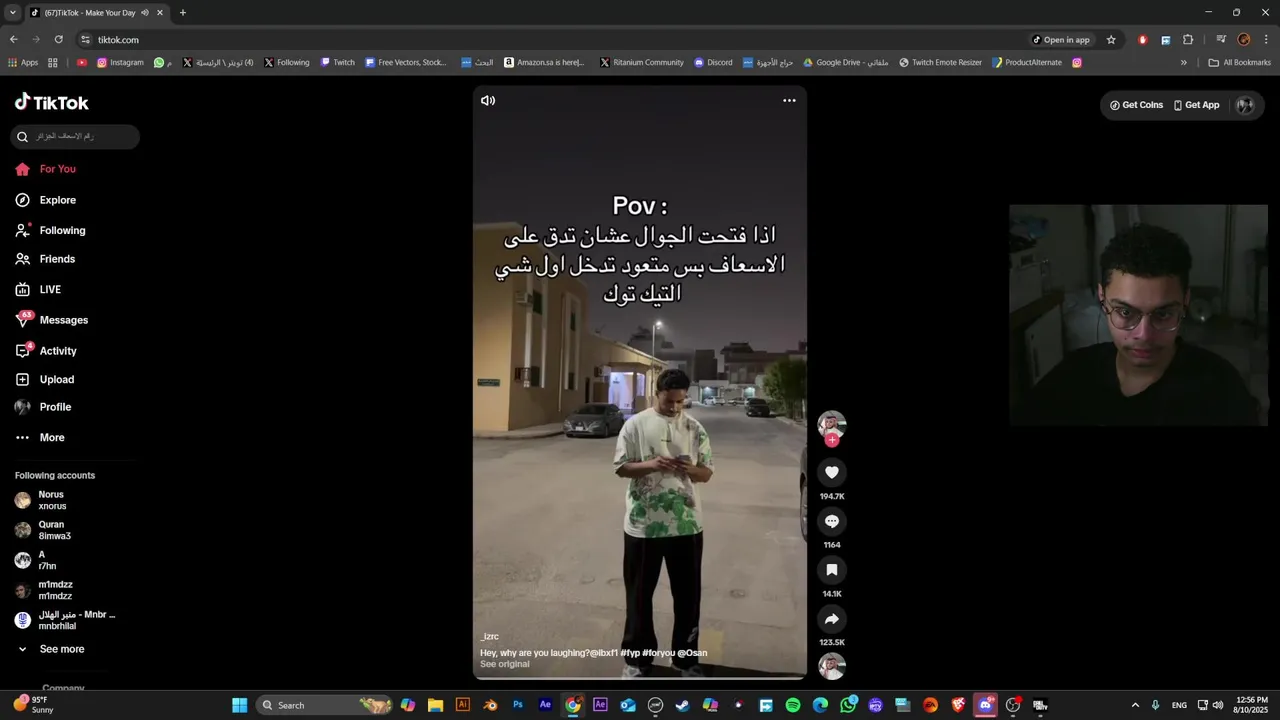Click the taskbar Search box
This screenshot has height=720, width=1280.
(x=325, y=705)
